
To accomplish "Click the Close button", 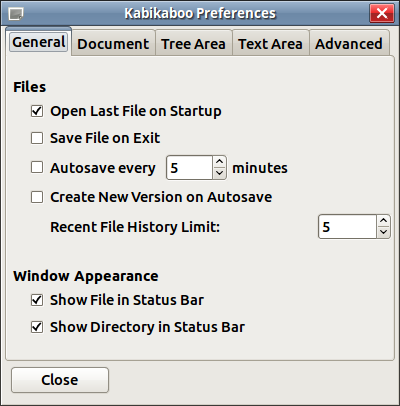I will coord(60,380).
